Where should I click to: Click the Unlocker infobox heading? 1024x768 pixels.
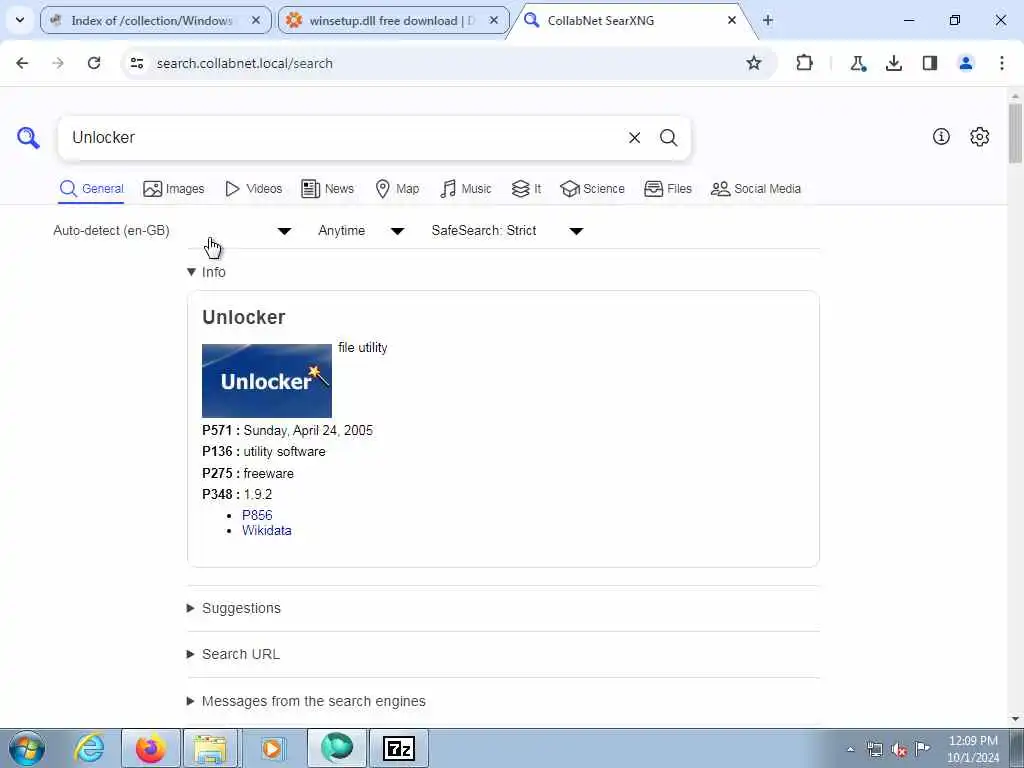pos(244,317)
